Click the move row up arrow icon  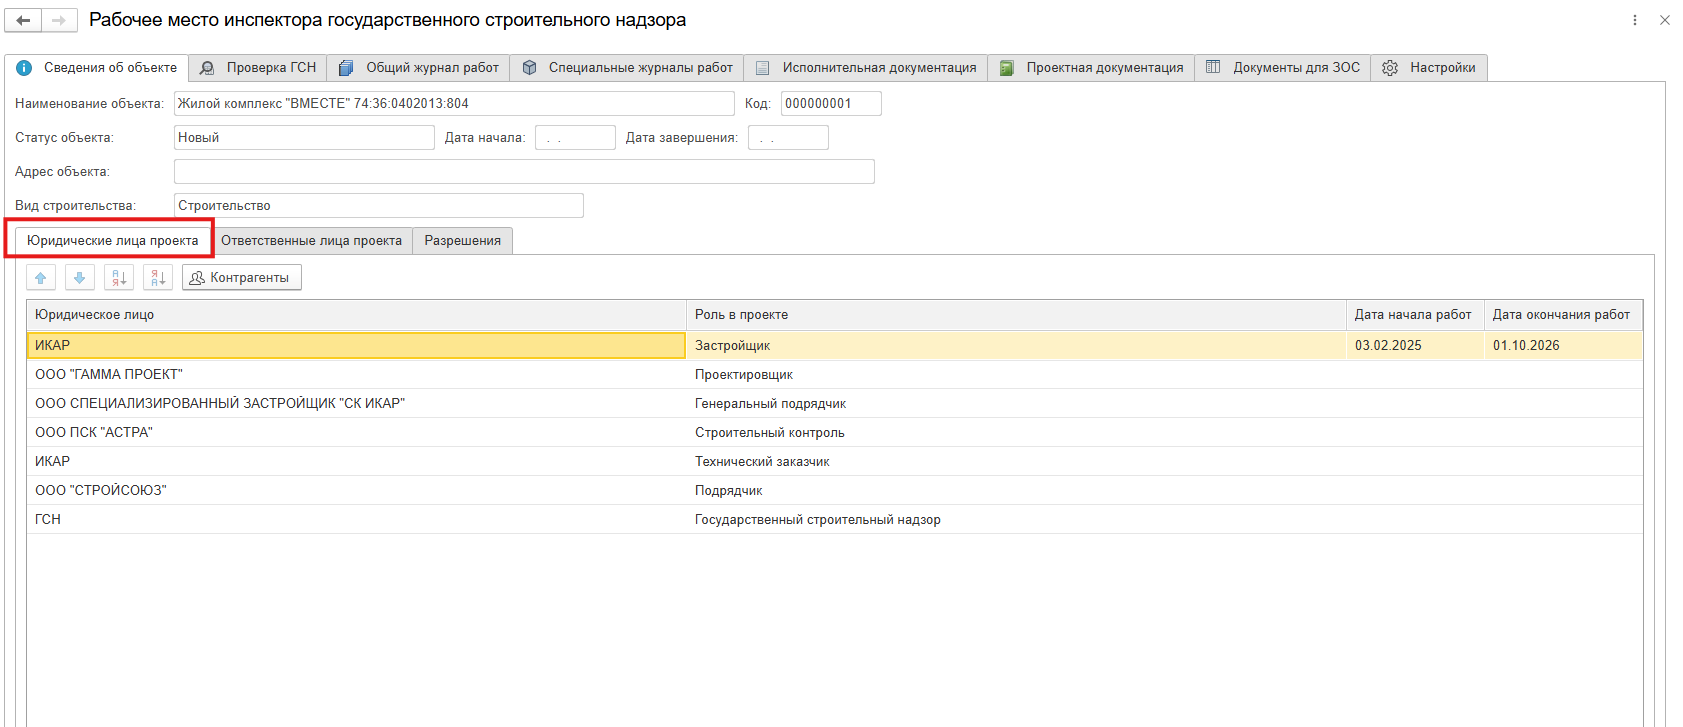(x=41, y=278)
